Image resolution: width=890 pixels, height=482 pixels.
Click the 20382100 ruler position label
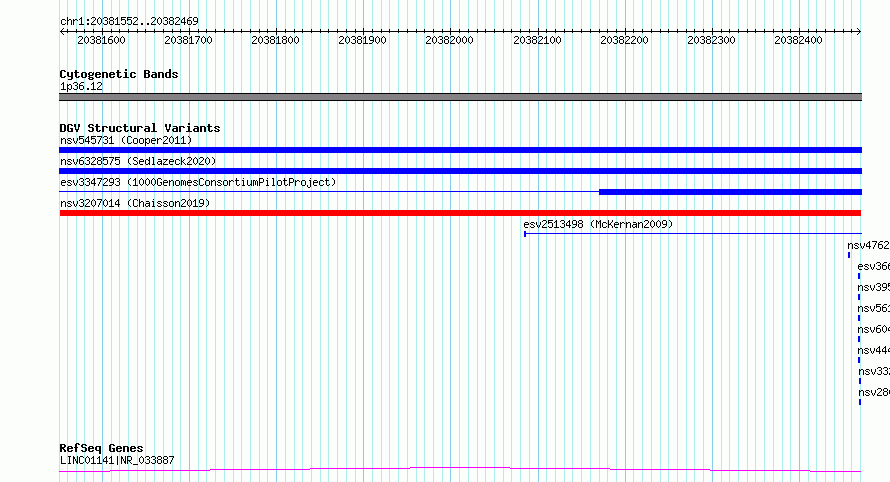pyautogui.click(x=537, y=40)
